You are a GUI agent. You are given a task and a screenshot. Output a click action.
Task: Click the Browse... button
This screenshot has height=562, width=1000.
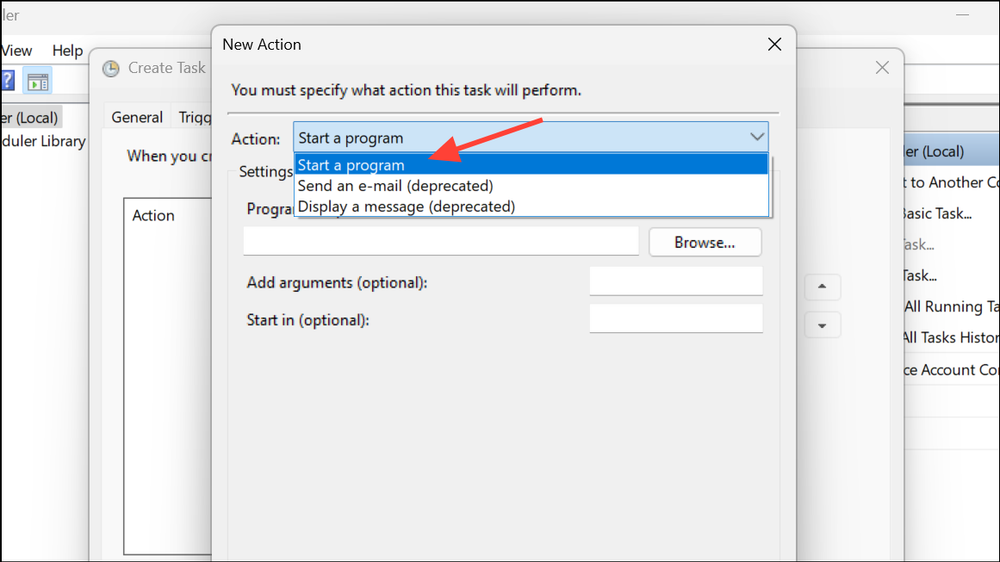pyautogui.click(x=704, y=242)
